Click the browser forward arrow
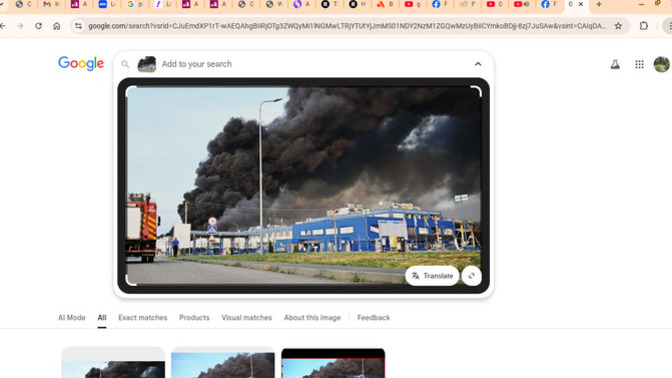Viewport: 672px width, 378px height. (20, 26)
